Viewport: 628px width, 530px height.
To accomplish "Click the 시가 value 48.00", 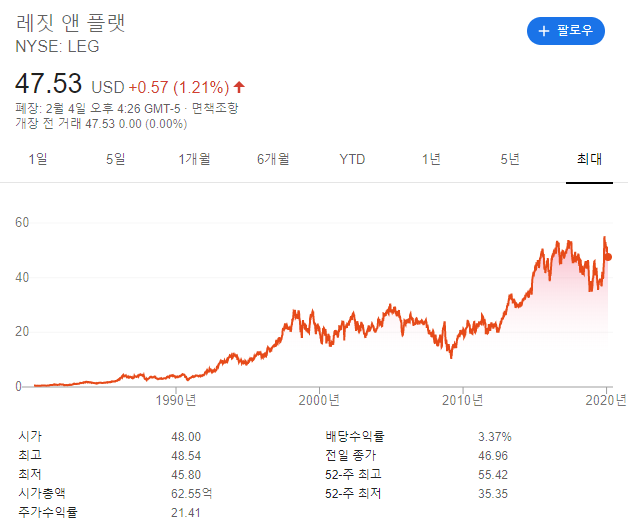I will pyautogui.click(x=186, y=437).
